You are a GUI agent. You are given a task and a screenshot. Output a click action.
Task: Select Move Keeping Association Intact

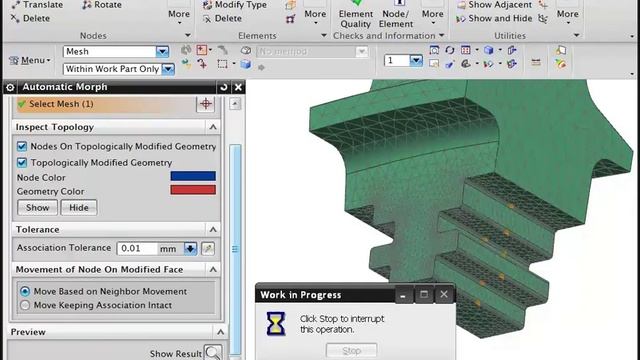(x=25, y=305)
